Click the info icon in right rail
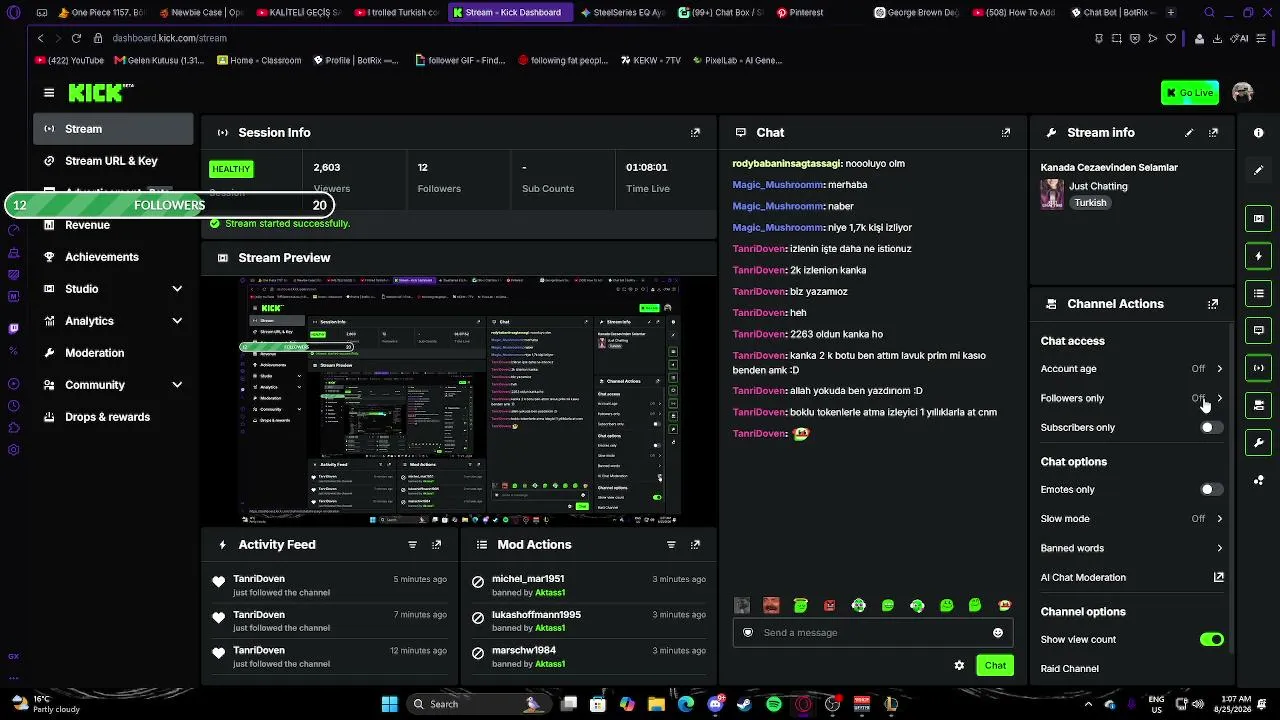This screenshot has width=1280, height=720. point(1258,133)
